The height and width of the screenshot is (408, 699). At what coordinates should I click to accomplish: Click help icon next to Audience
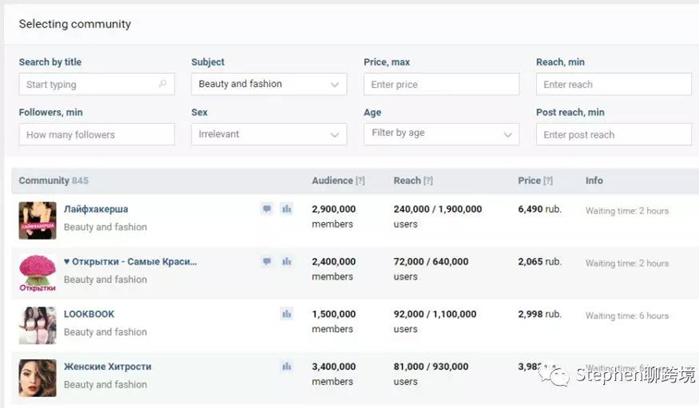point(360,181)
